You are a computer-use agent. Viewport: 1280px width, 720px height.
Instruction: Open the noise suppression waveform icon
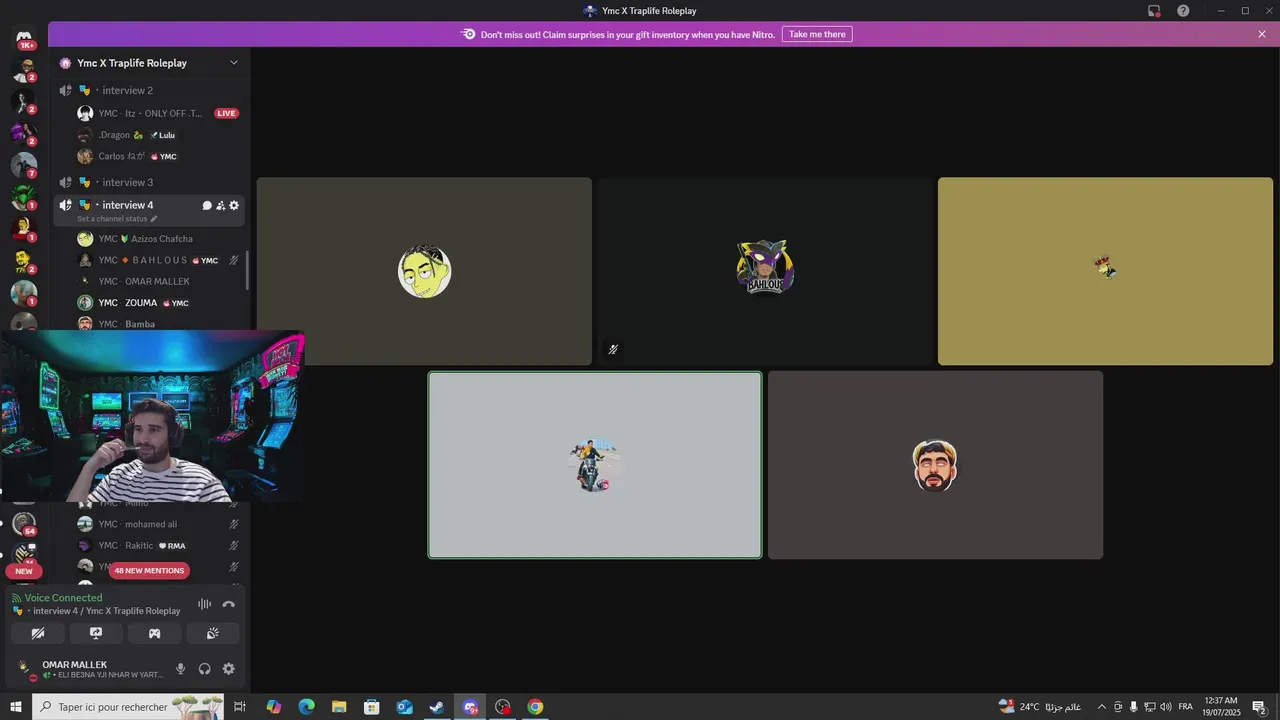pos(204,604)
